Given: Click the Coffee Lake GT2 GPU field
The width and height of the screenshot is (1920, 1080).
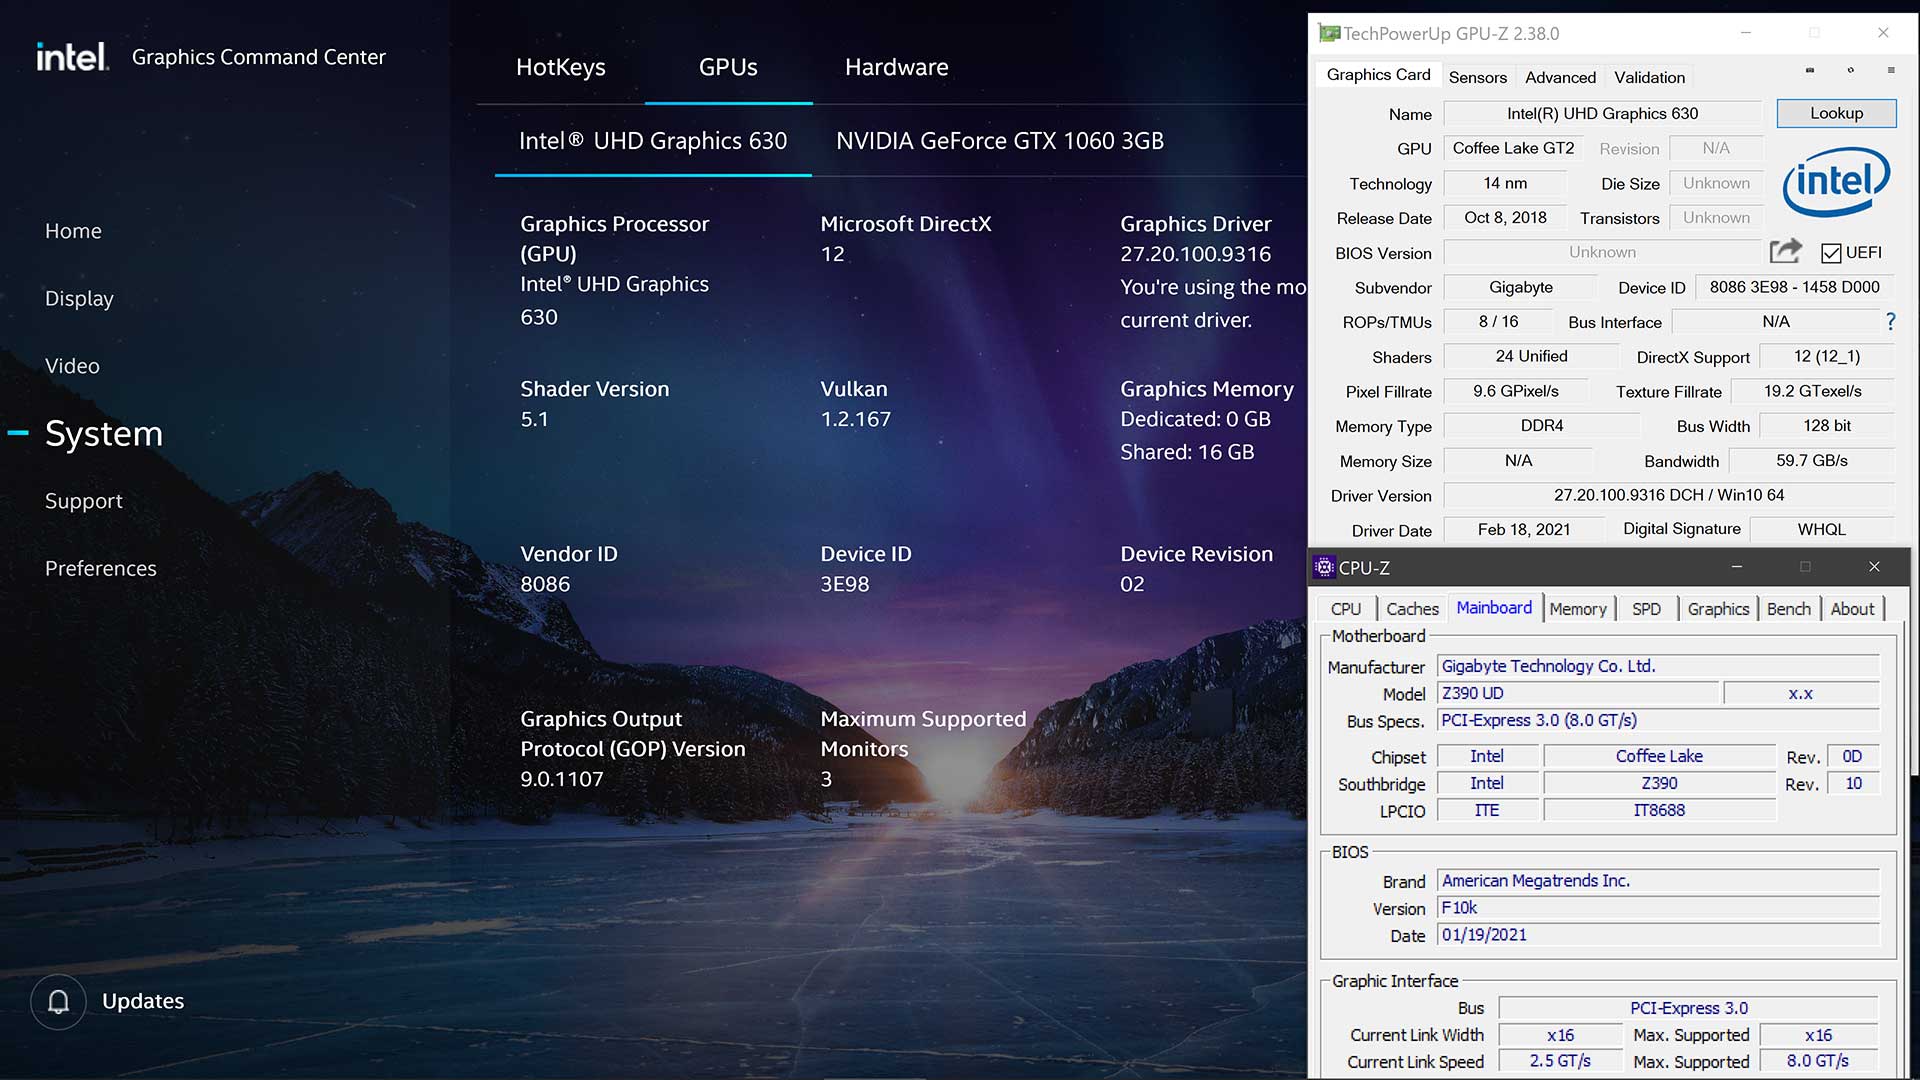Looking at the screenshot, I should pyautogui.click(x=1513, y=148).
